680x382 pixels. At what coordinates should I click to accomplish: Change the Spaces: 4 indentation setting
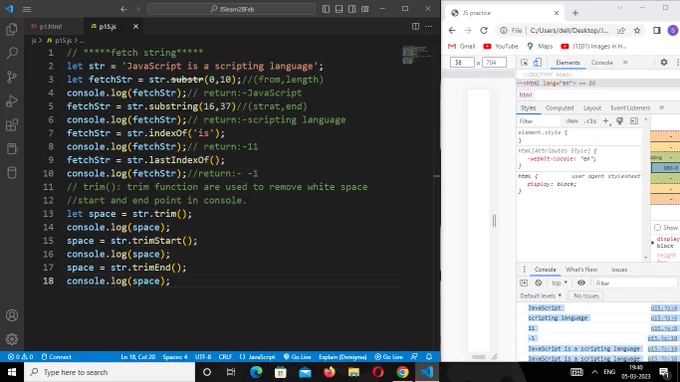click(x=175, y=357)
